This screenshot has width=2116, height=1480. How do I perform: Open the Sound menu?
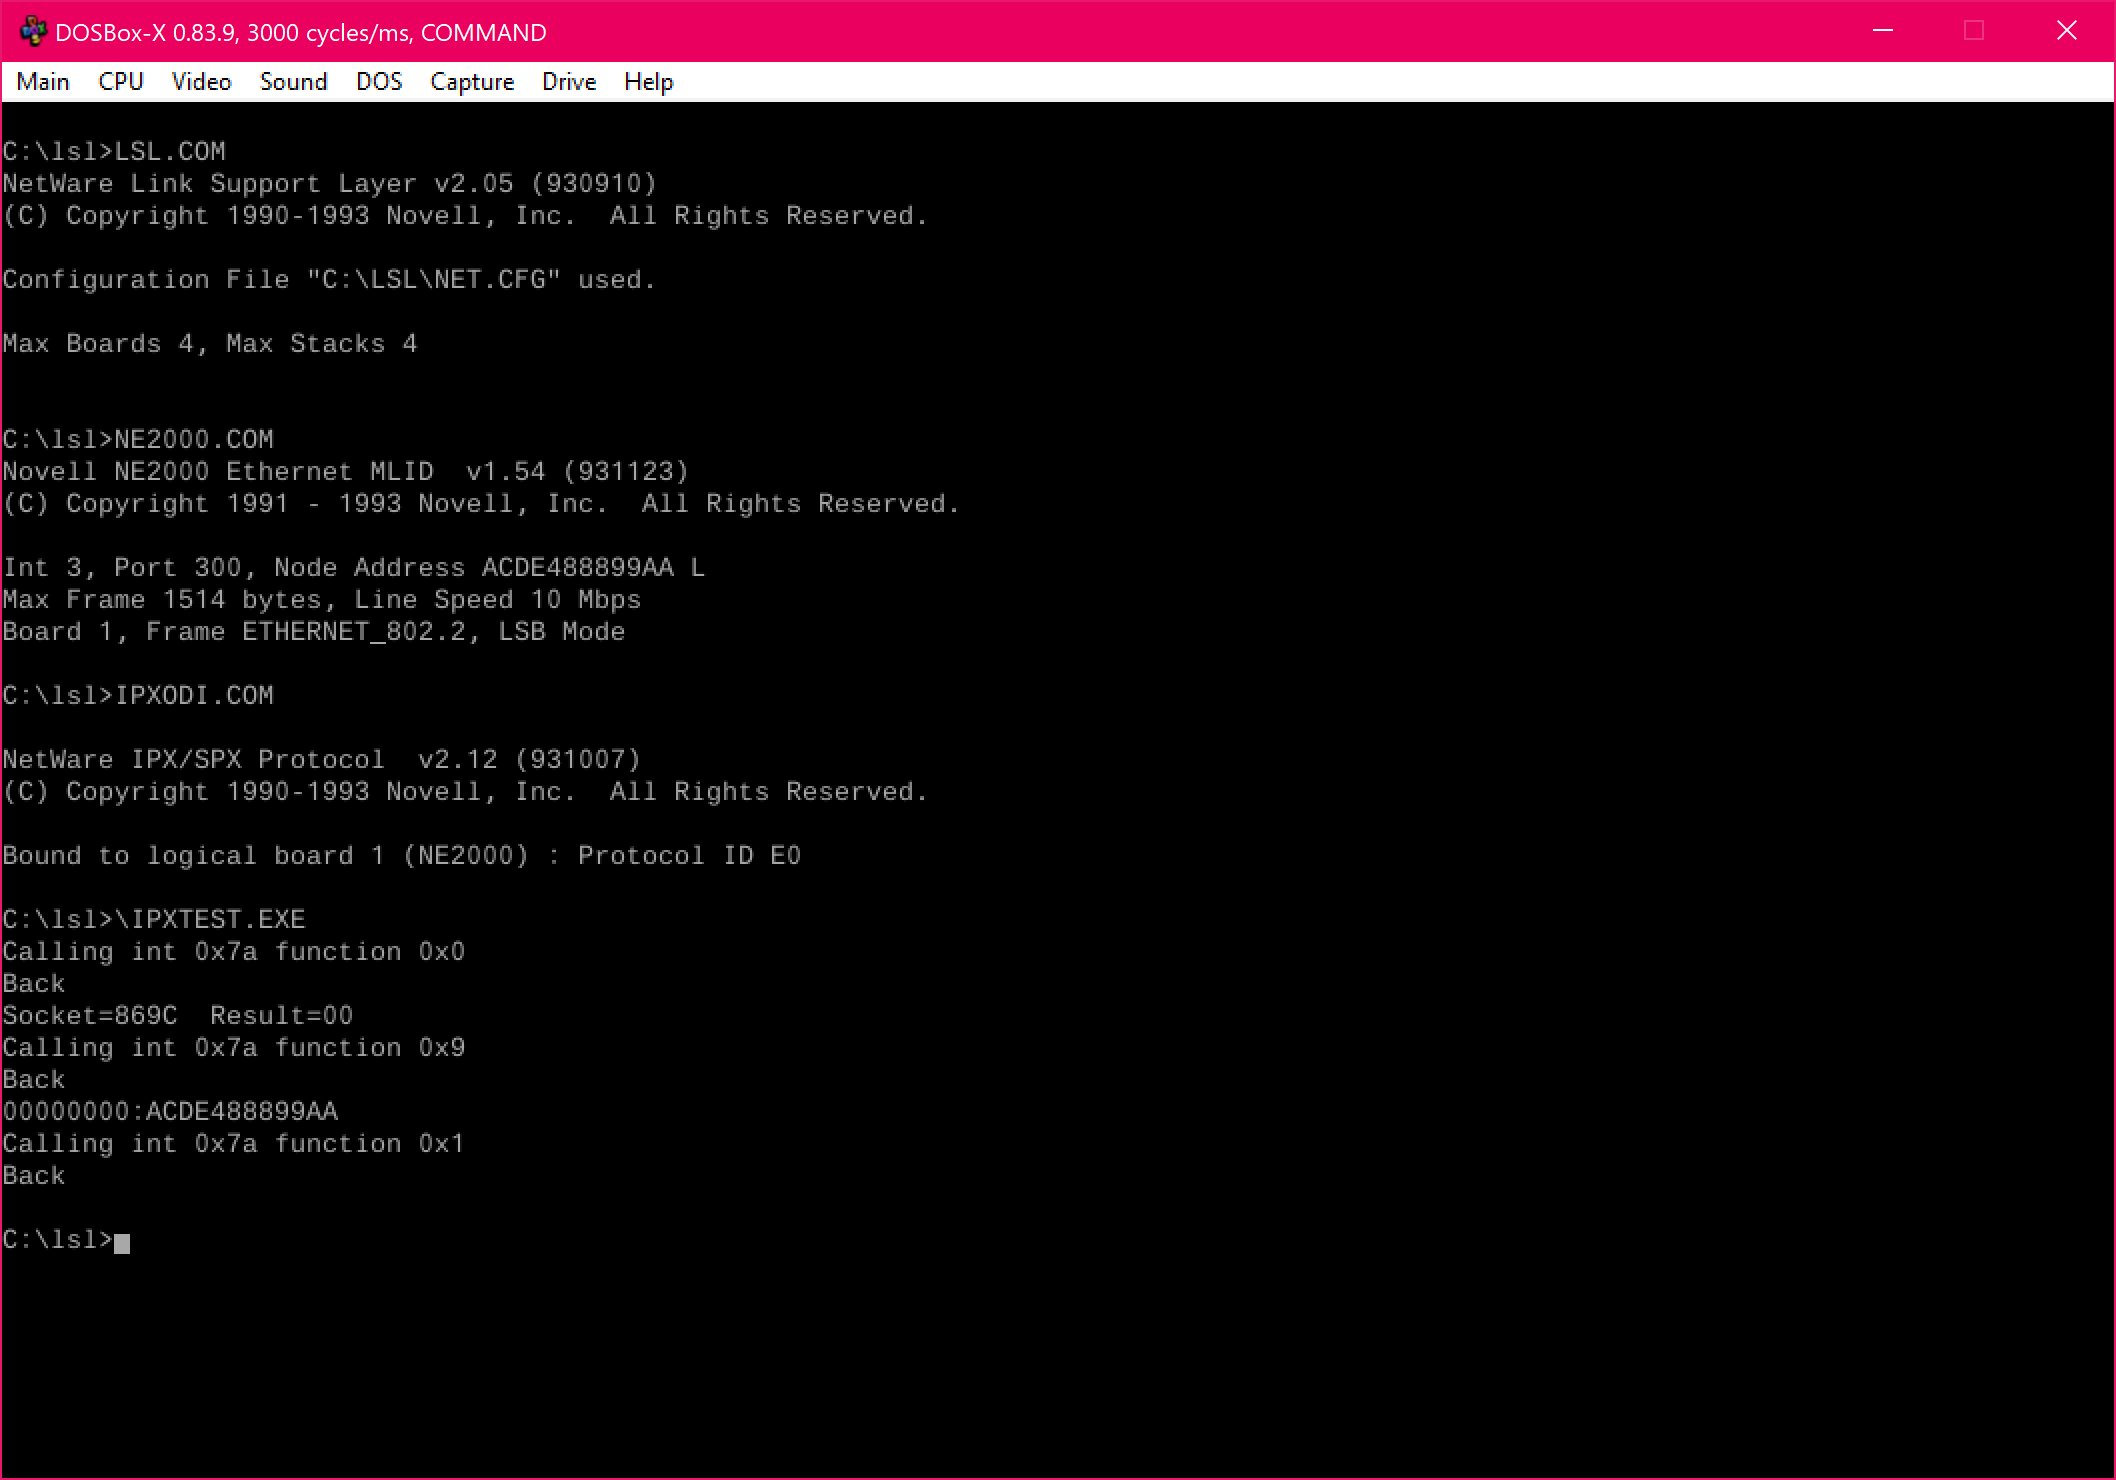click(293, 81)
